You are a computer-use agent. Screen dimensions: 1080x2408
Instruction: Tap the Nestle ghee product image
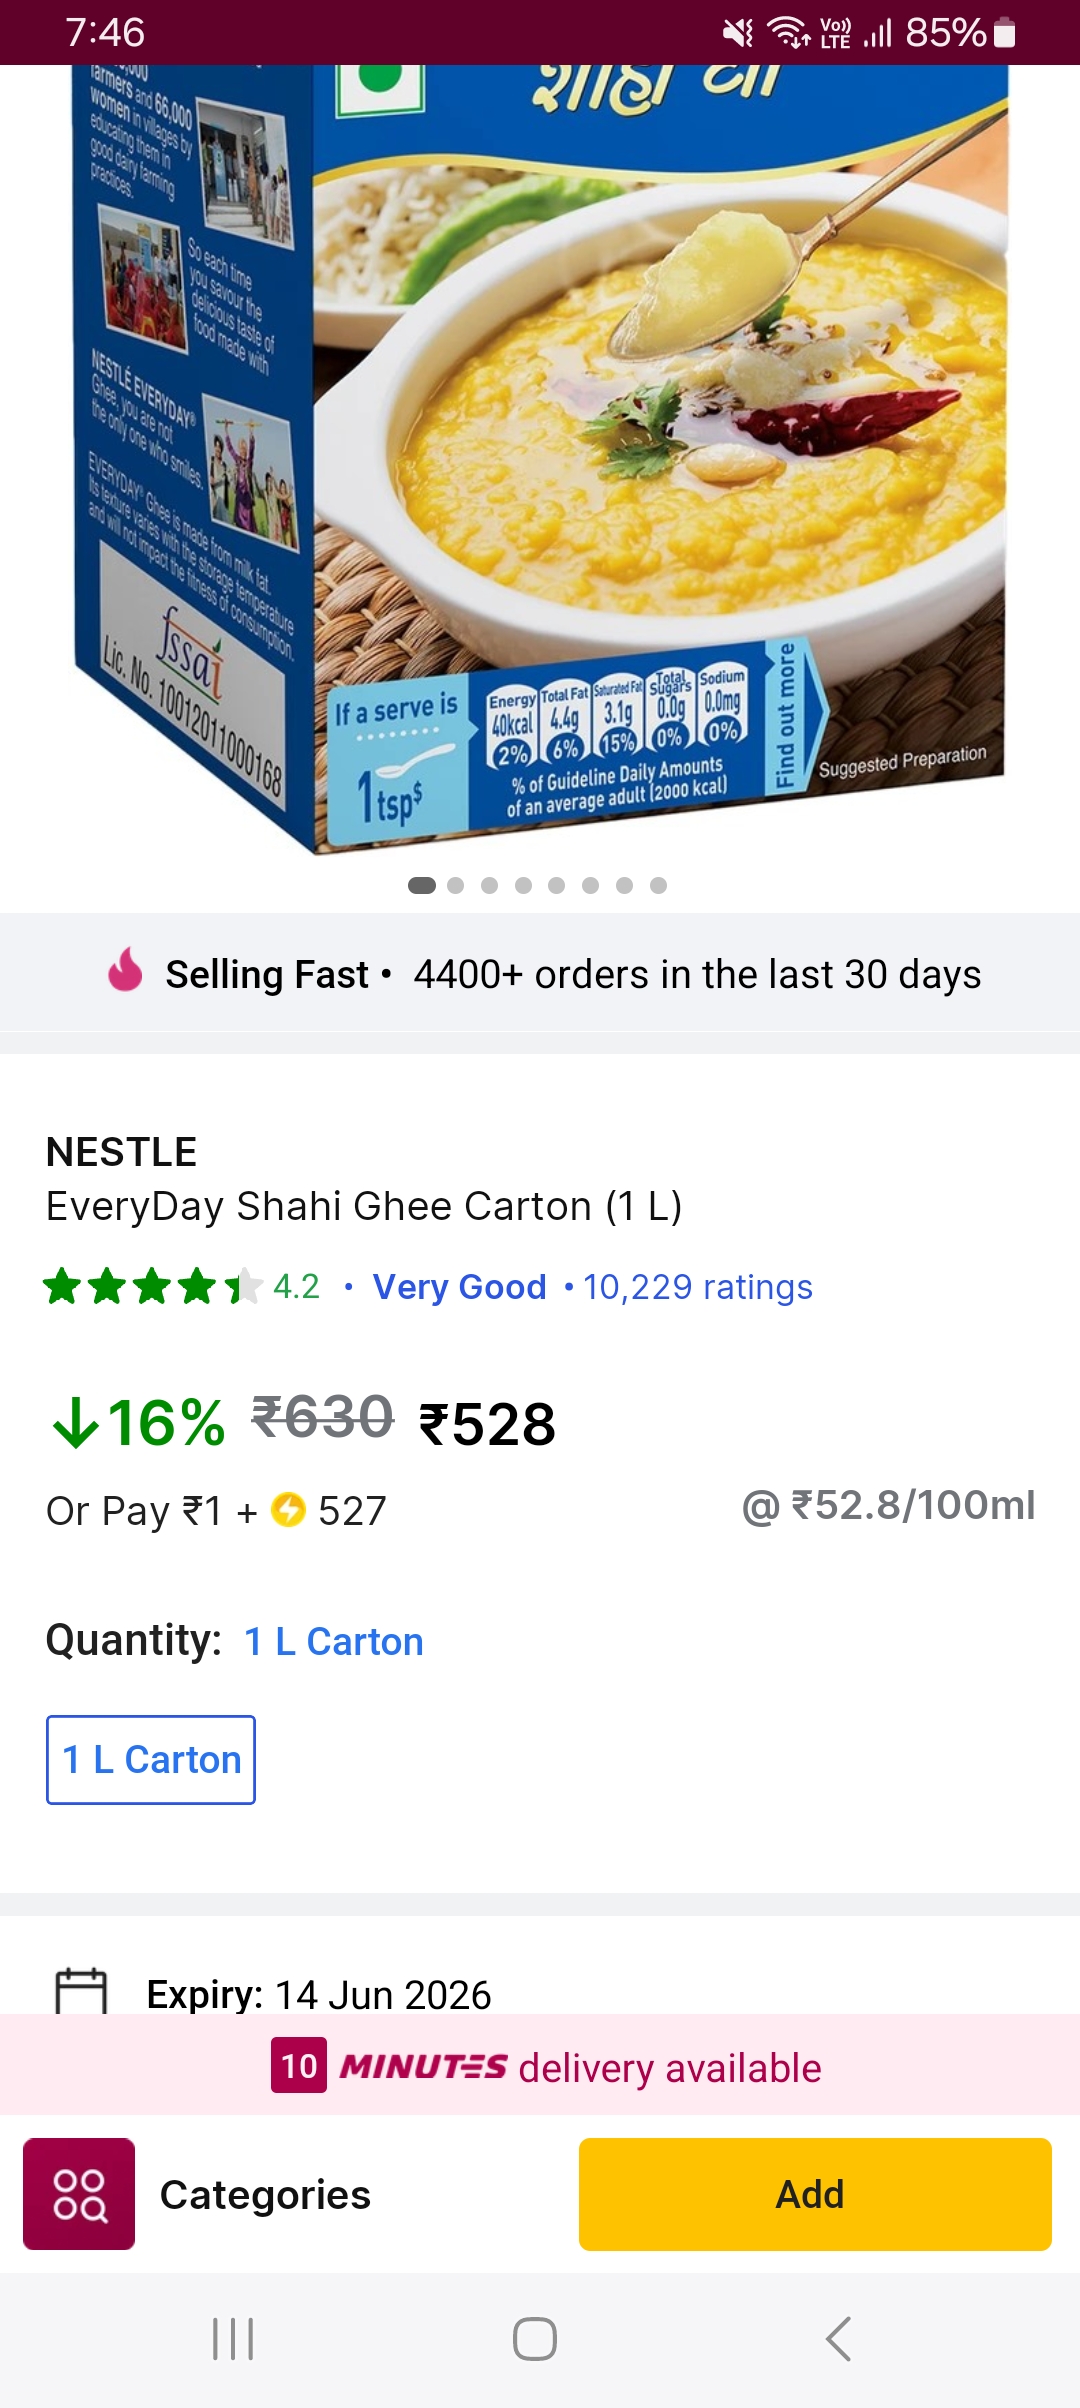pyautogui.click(x=540, y=450)
